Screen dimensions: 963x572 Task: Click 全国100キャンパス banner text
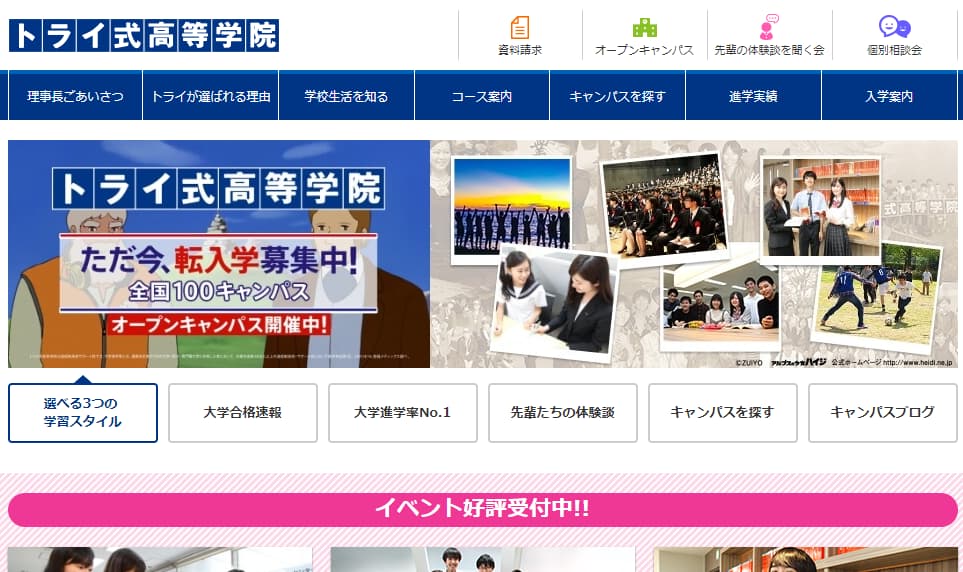219,291
